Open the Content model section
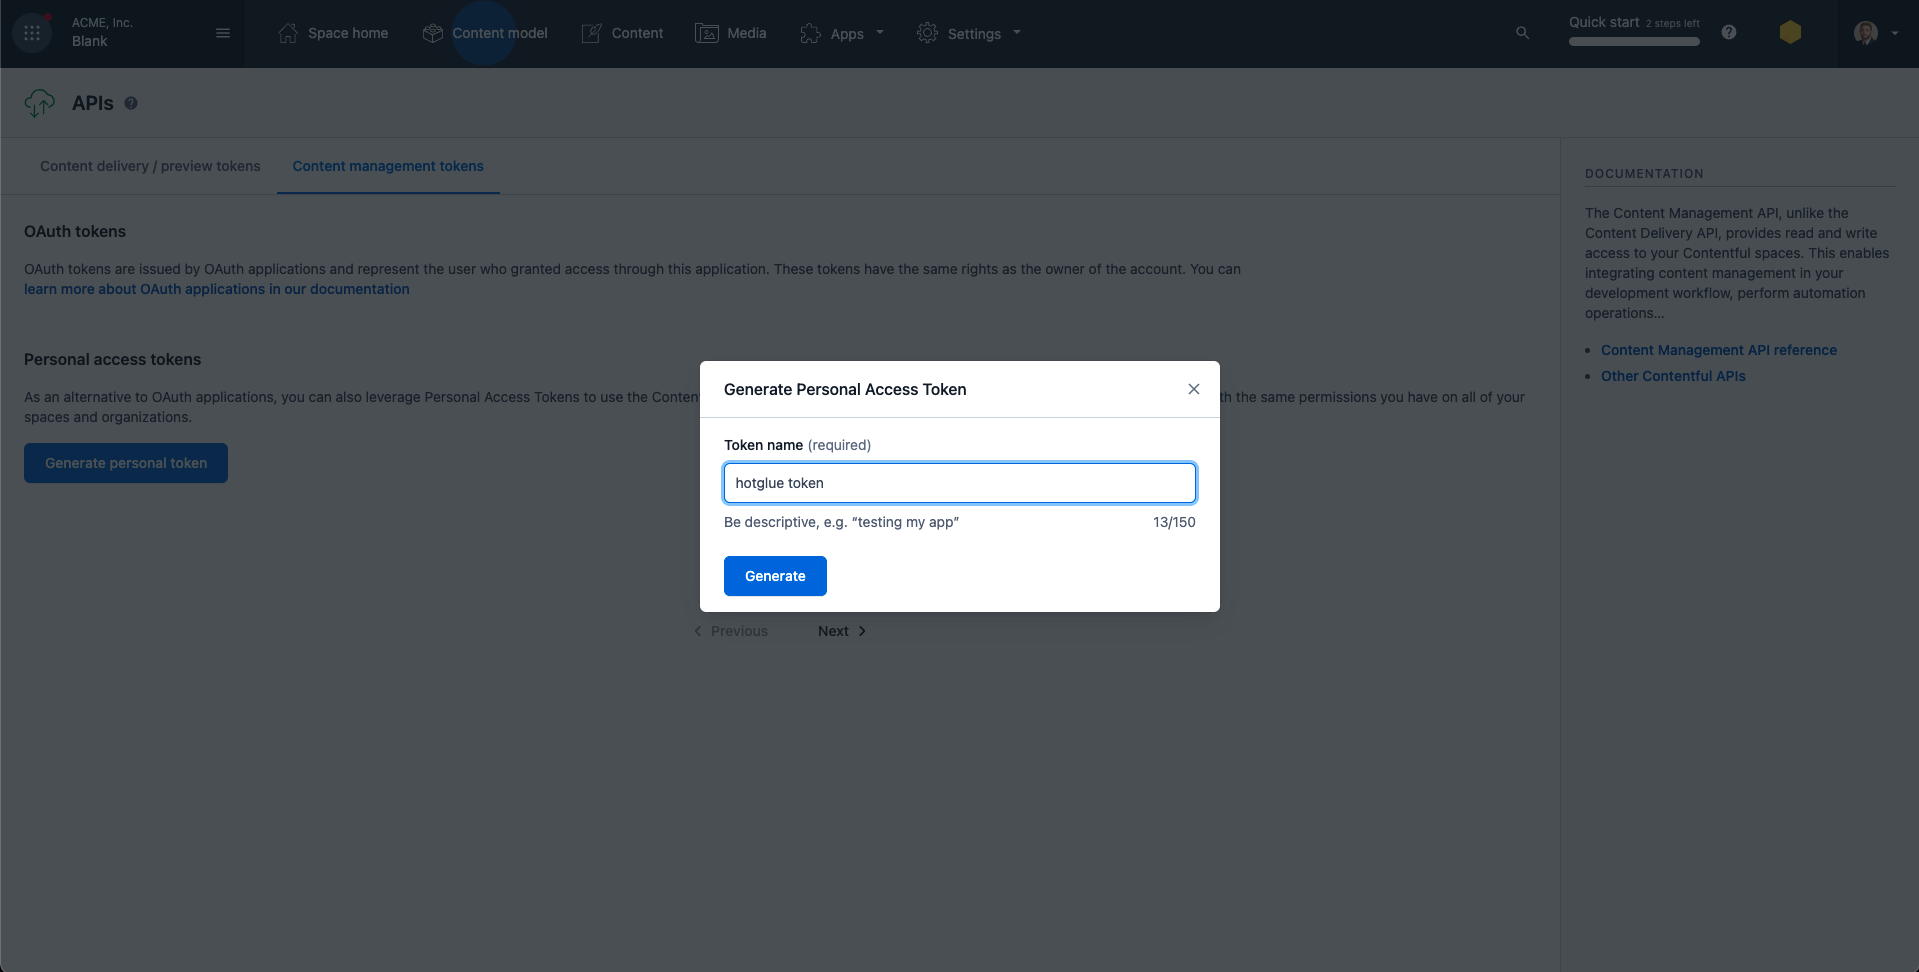 [500, 33]
